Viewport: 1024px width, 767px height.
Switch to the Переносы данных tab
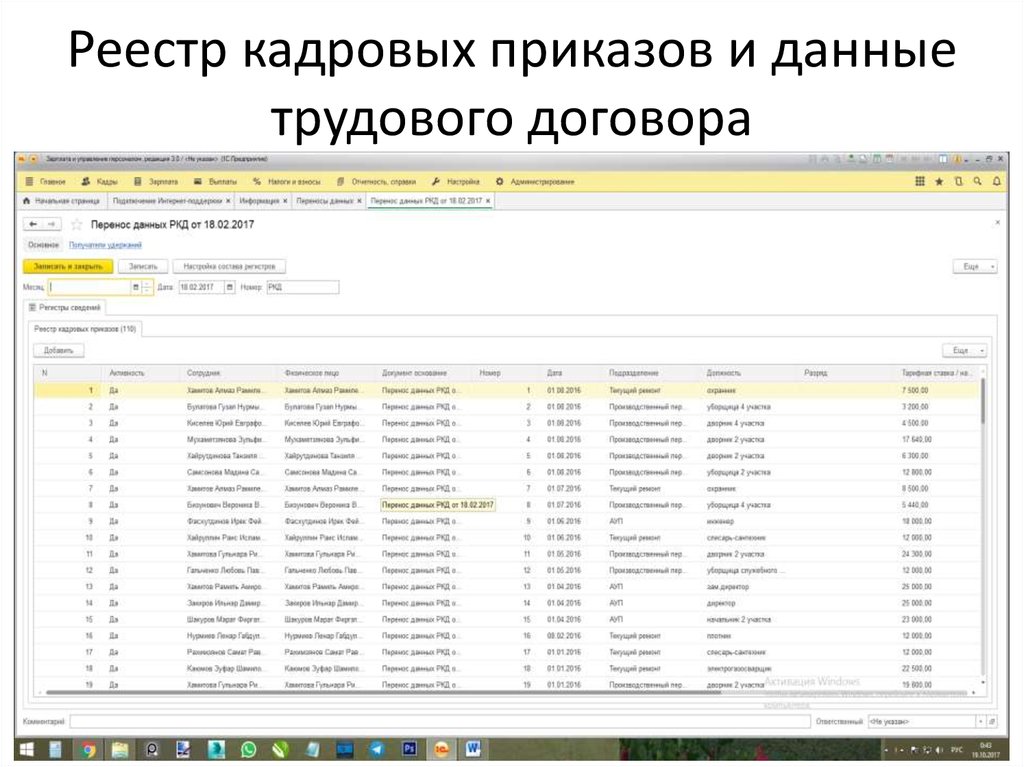326,200
